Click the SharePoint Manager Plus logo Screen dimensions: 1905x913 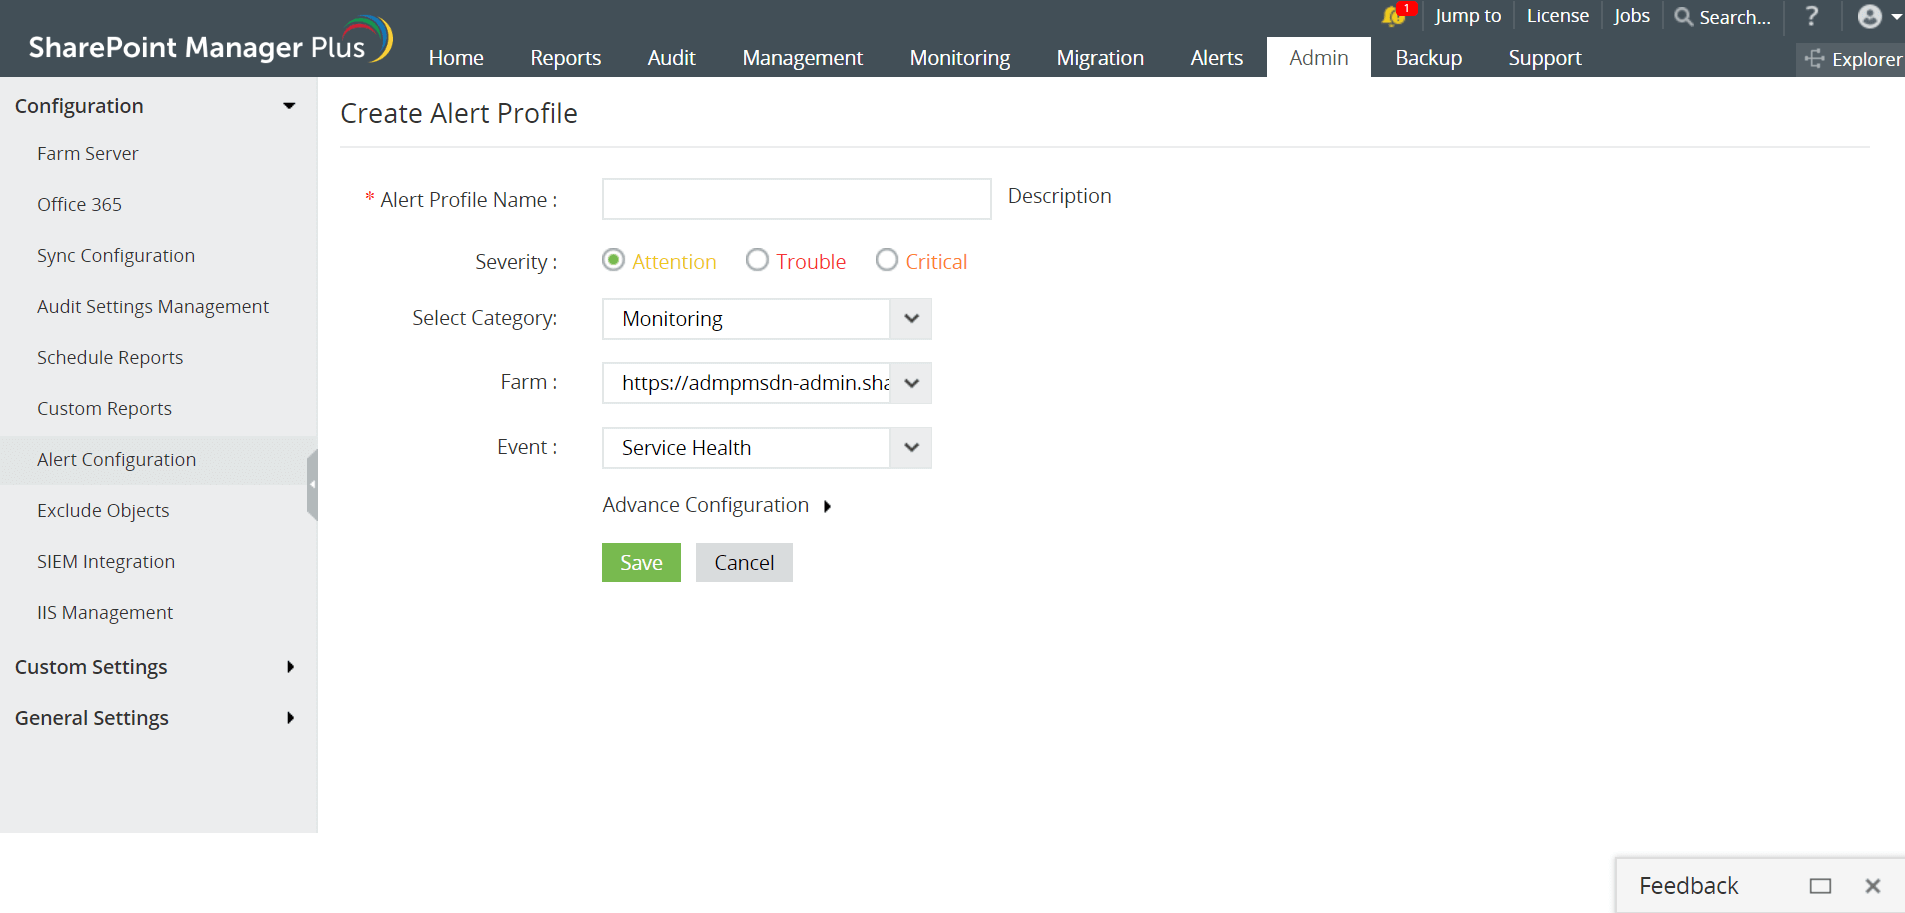(211, 41)
